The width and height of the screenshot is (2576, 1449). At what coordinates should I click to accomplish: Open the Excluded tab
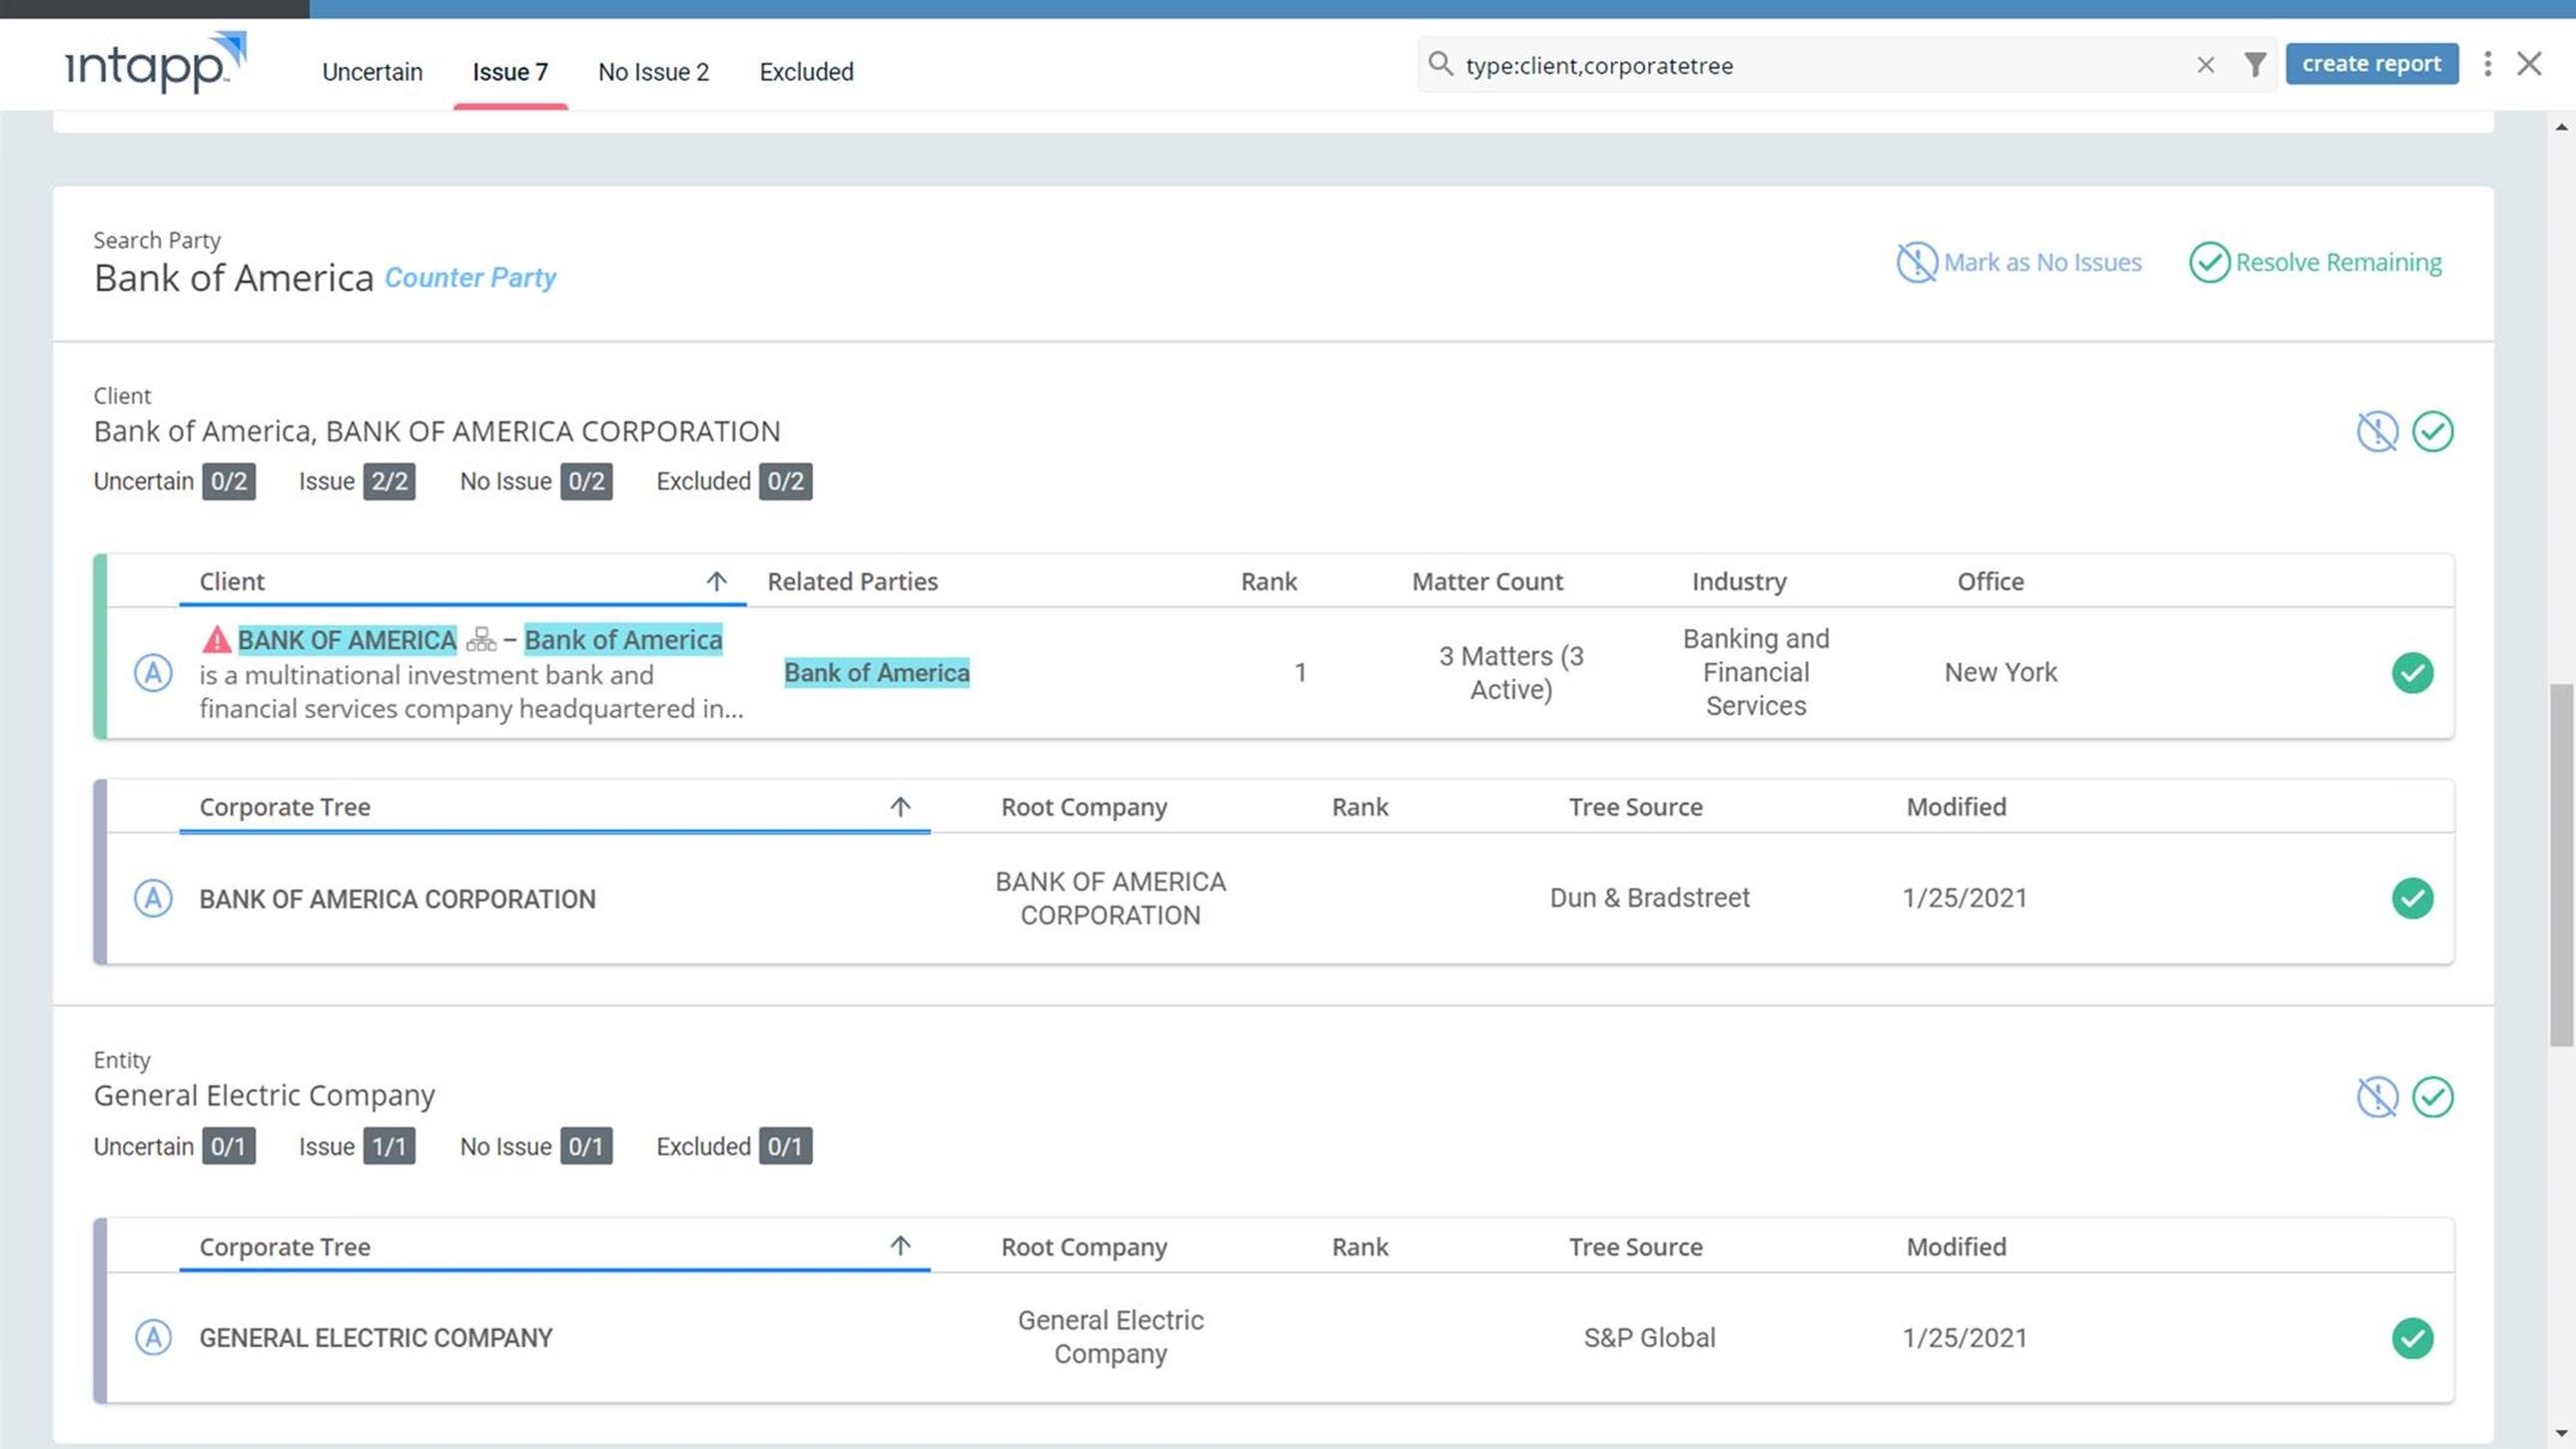click(x=806, y=71)
